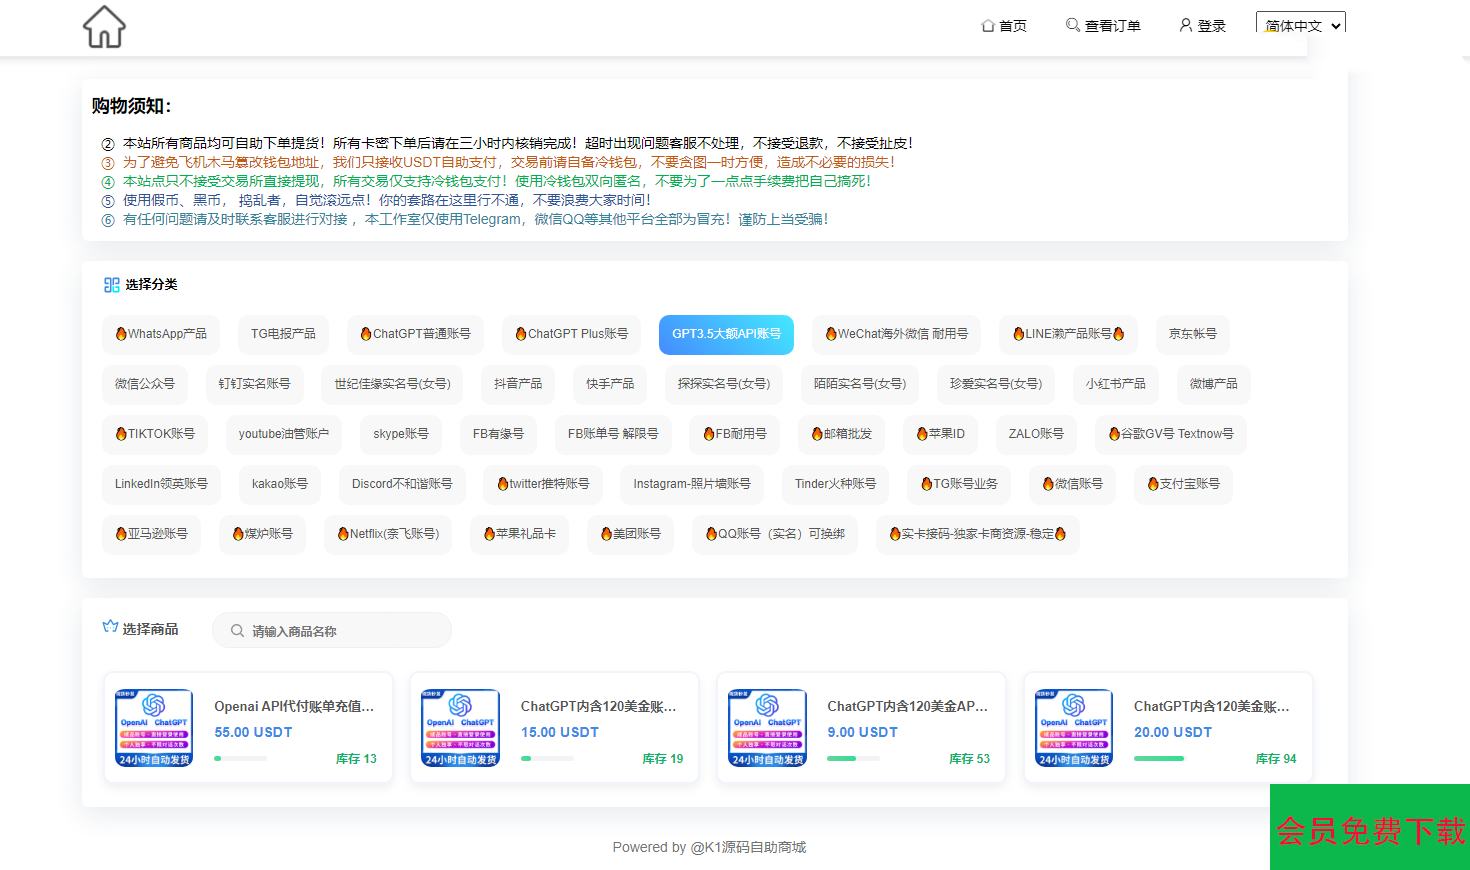Choose the Discord不和谐账号 category
The image size is (1470, 870).
[401, 484]
